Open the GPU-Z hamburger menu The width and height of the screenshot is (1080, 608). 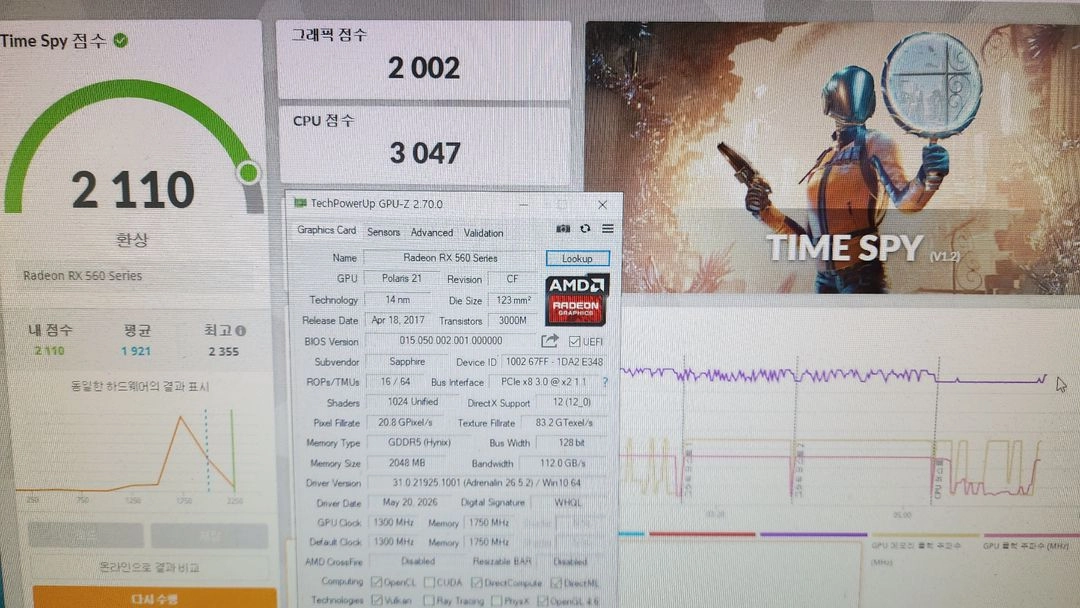point(608,229)
